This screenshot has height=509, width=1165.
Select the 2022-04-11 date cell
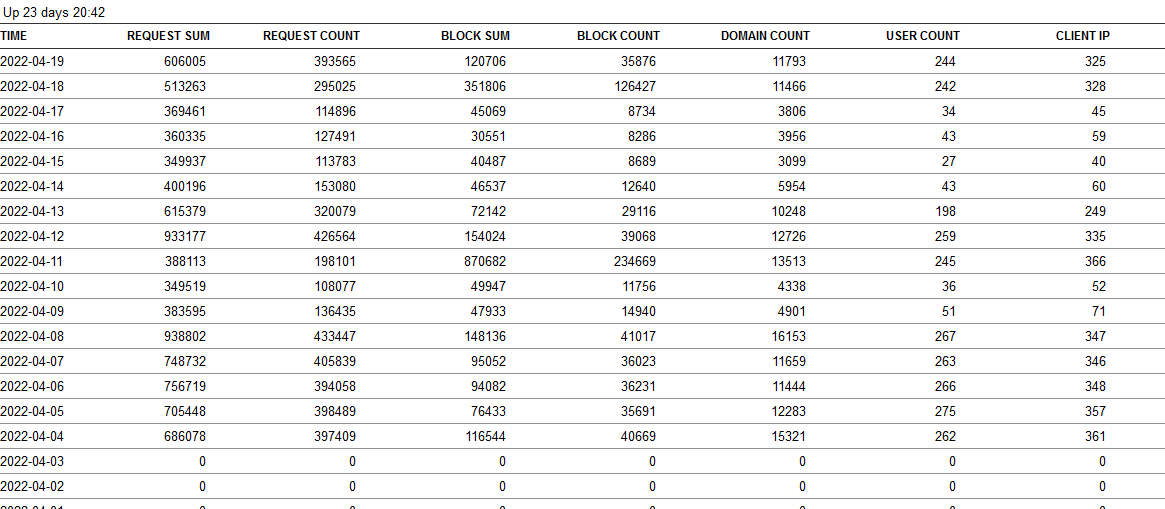pos(32,261)
